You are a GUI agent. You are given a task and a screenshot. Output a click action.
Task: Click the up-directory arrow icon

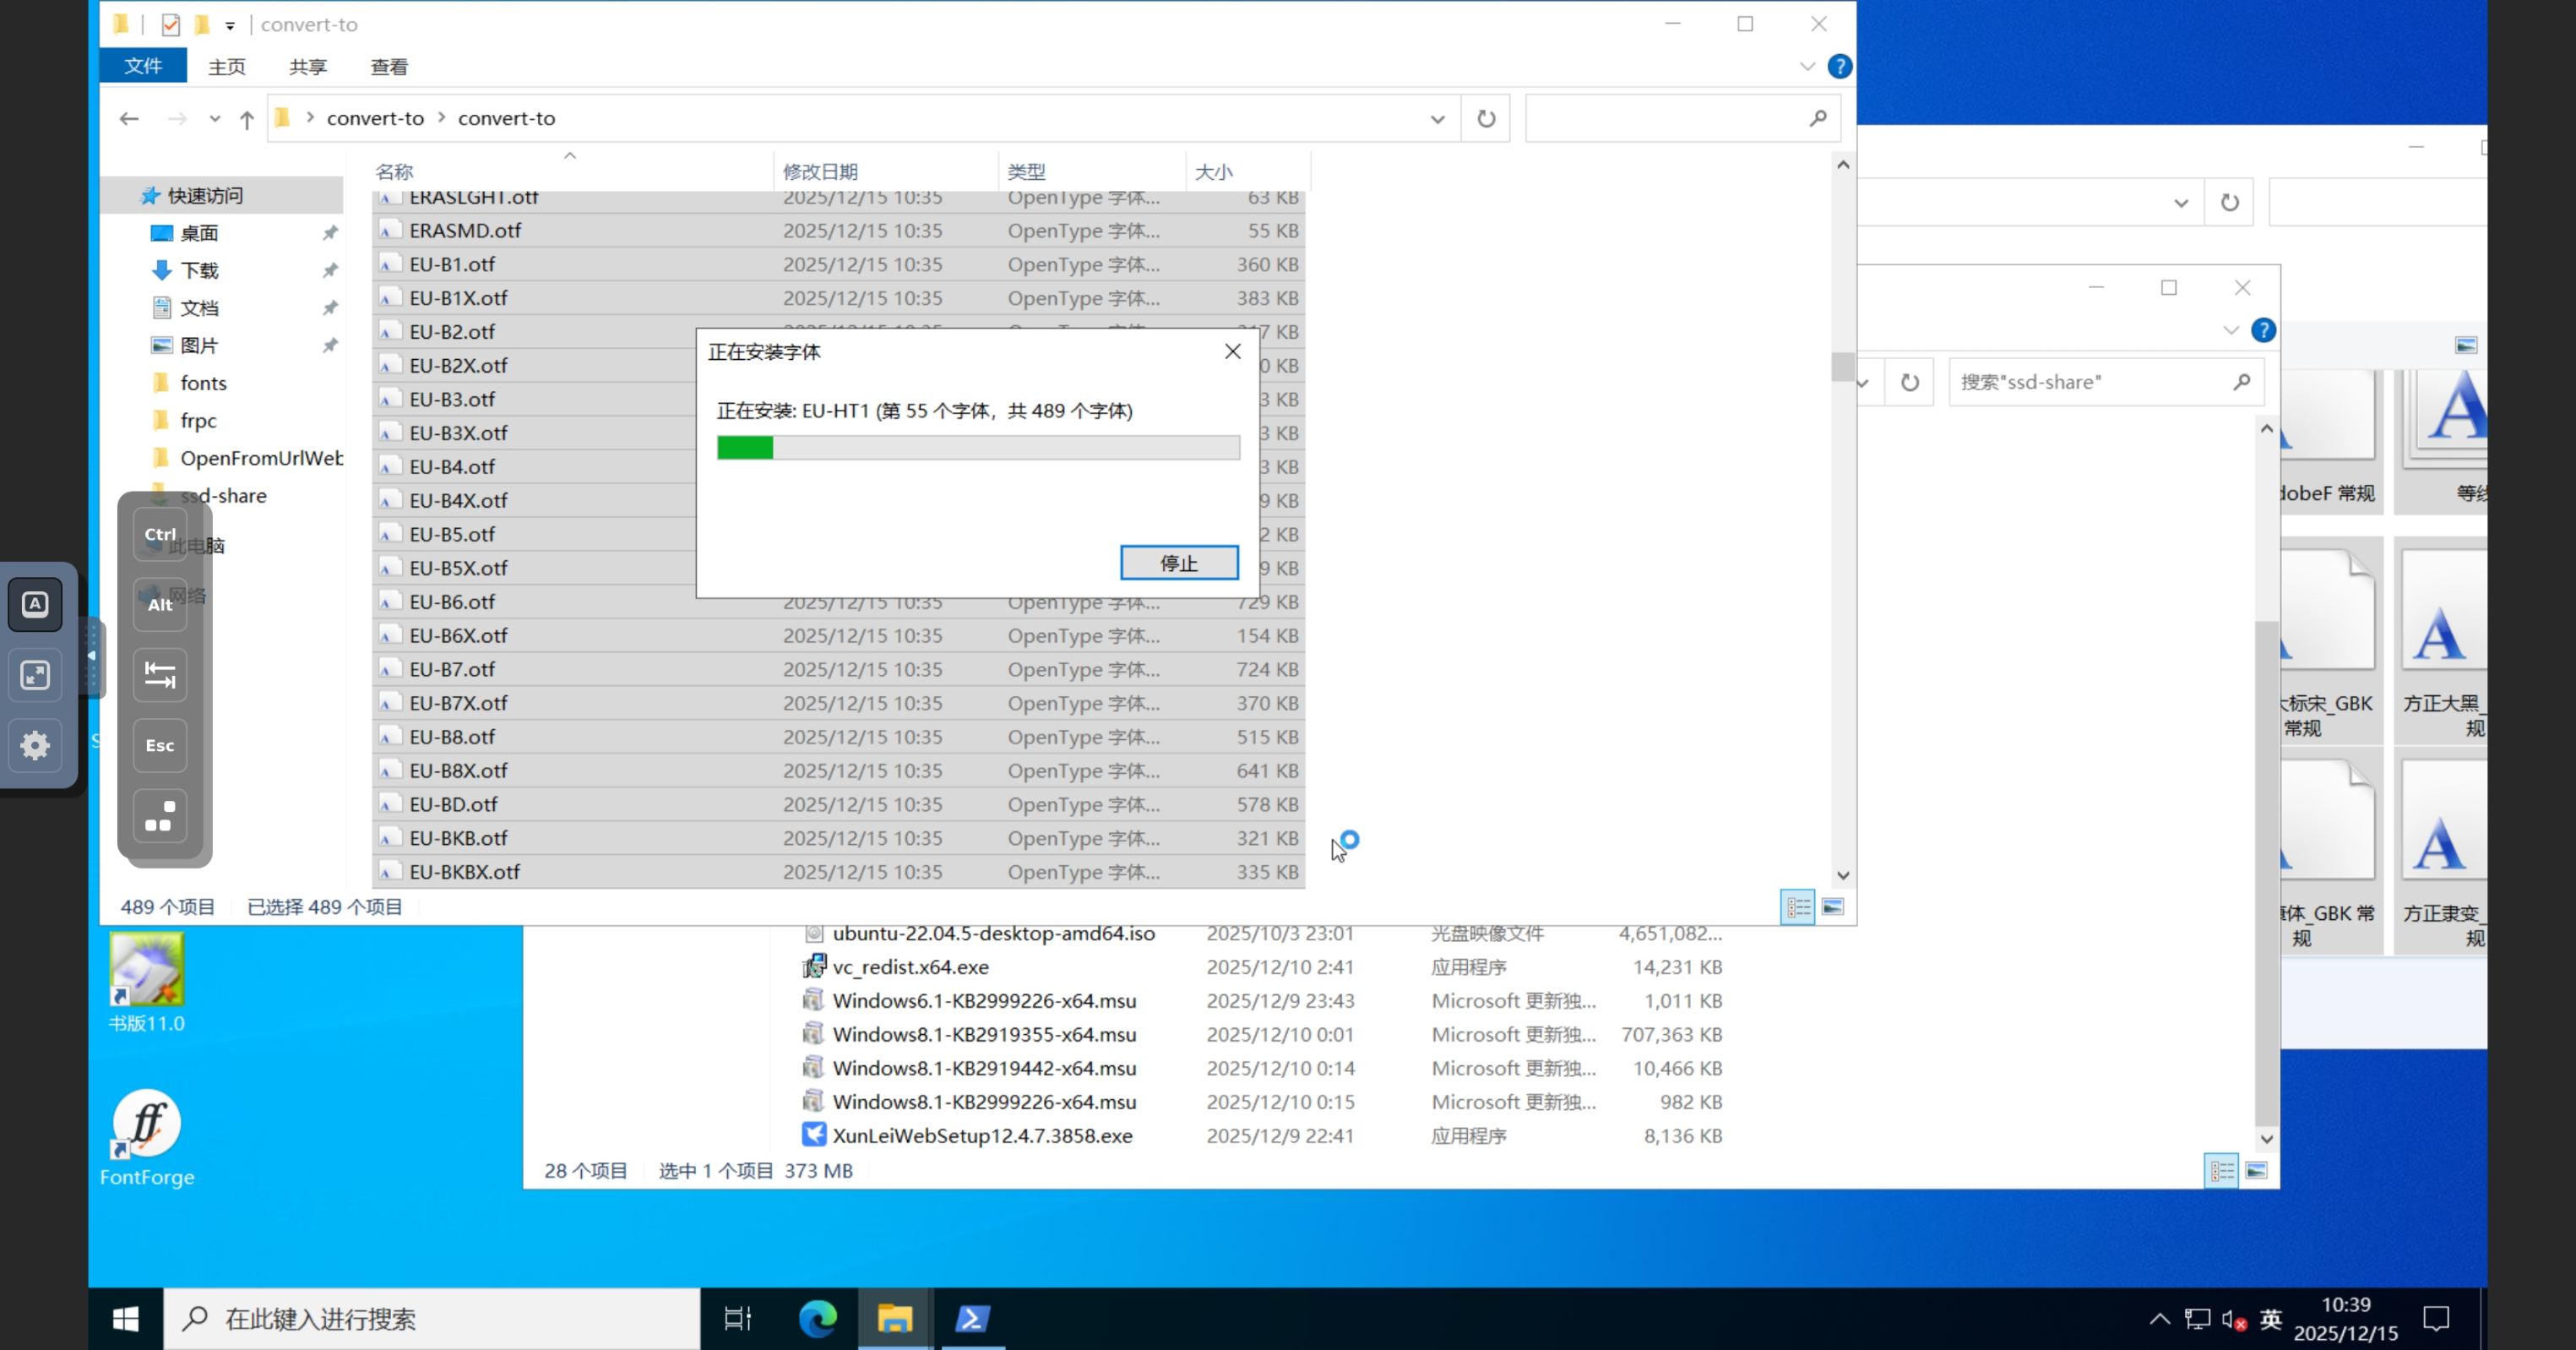247,120
